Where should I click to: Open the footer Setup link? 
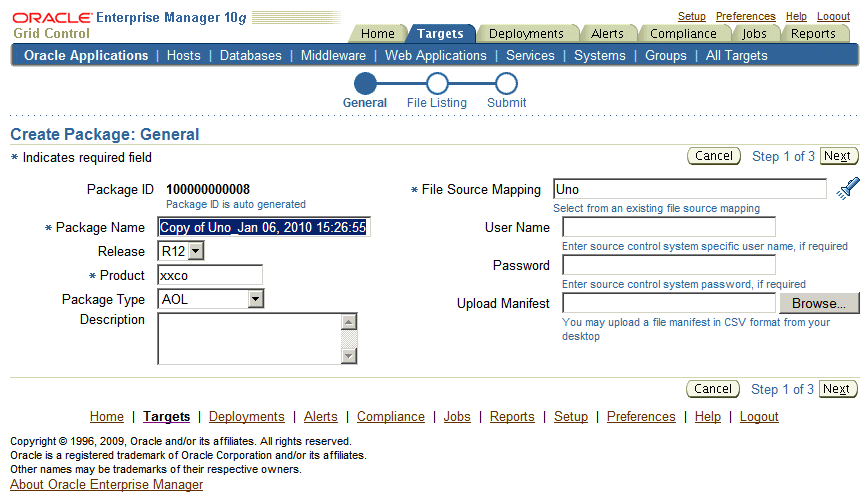pyautogui.click(x=571, y=417)
